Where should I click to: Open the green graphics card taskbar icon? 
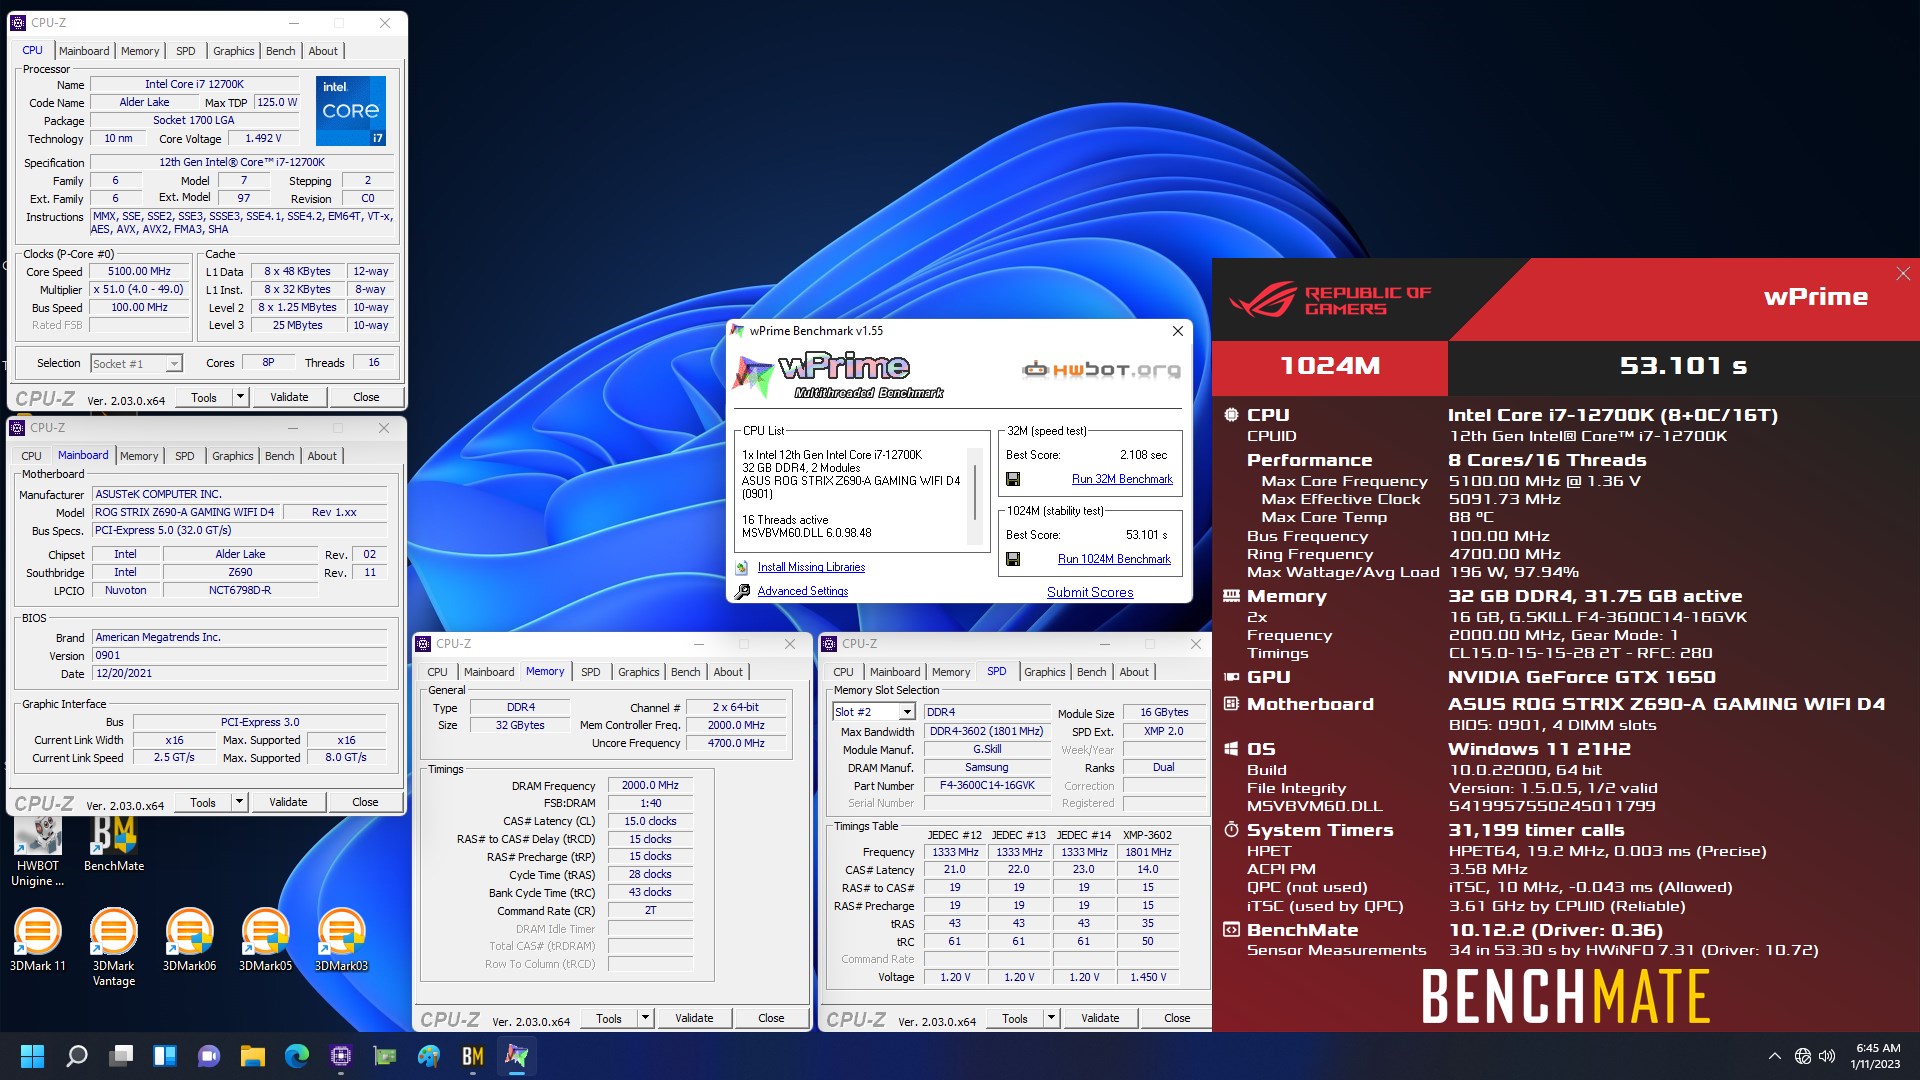(385, 1056)
